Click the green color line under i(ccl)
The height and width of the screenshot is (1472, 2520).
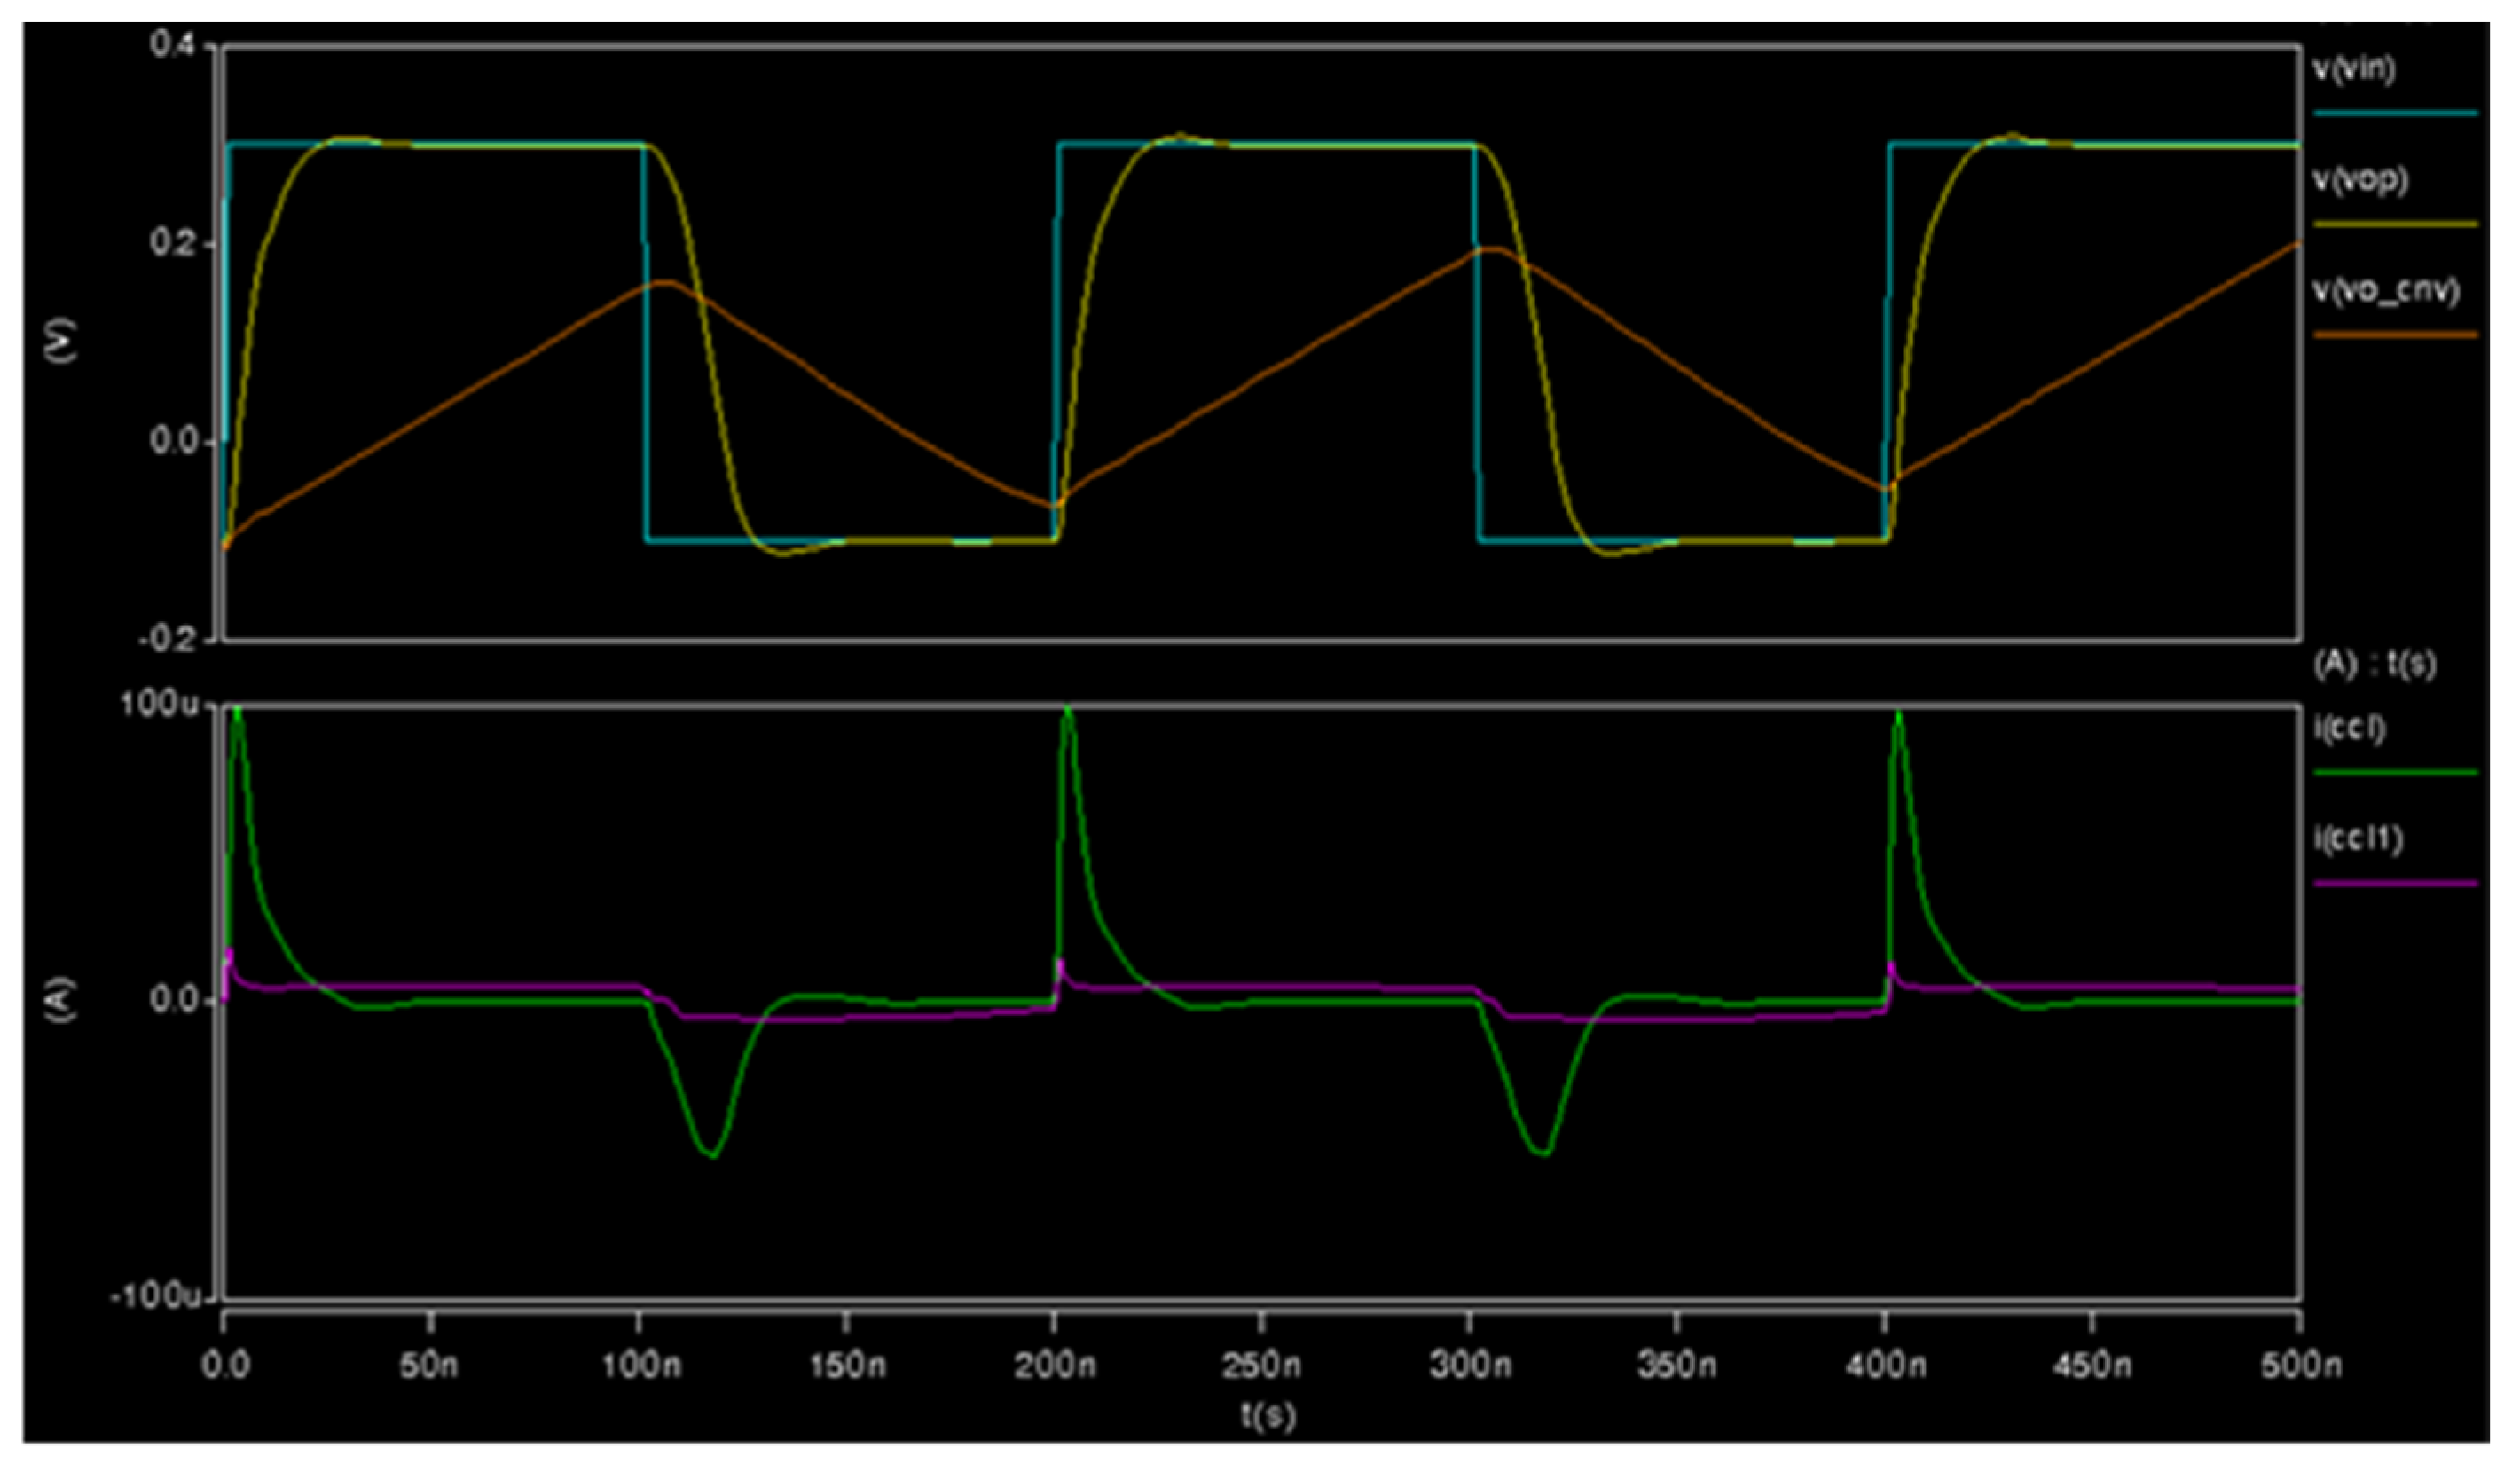(x=2396, y=772)
